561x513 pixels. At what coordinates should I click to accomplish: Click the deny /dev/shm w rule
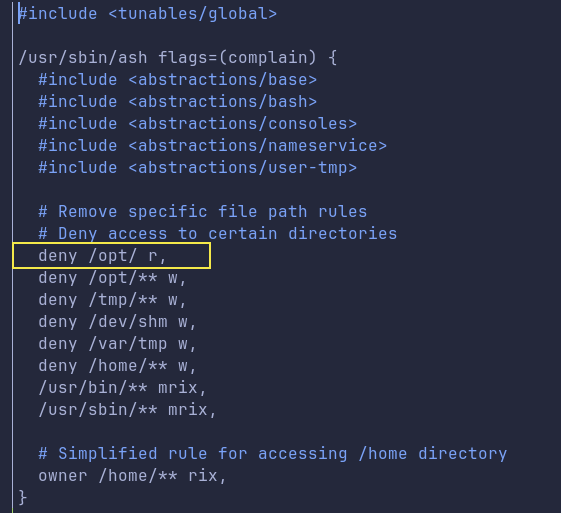117,322
